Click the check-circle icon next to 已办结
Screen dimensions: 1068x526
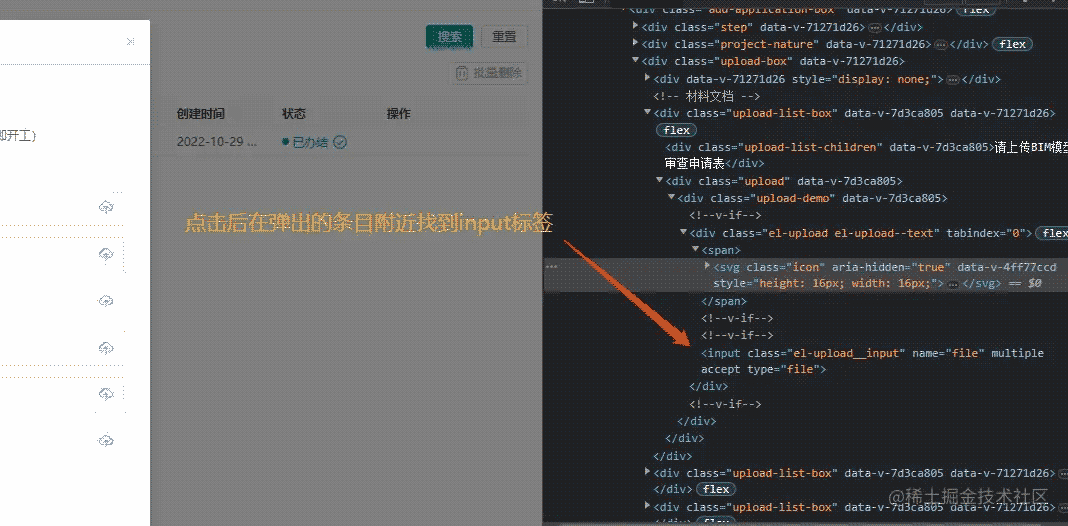coord(340,142)
